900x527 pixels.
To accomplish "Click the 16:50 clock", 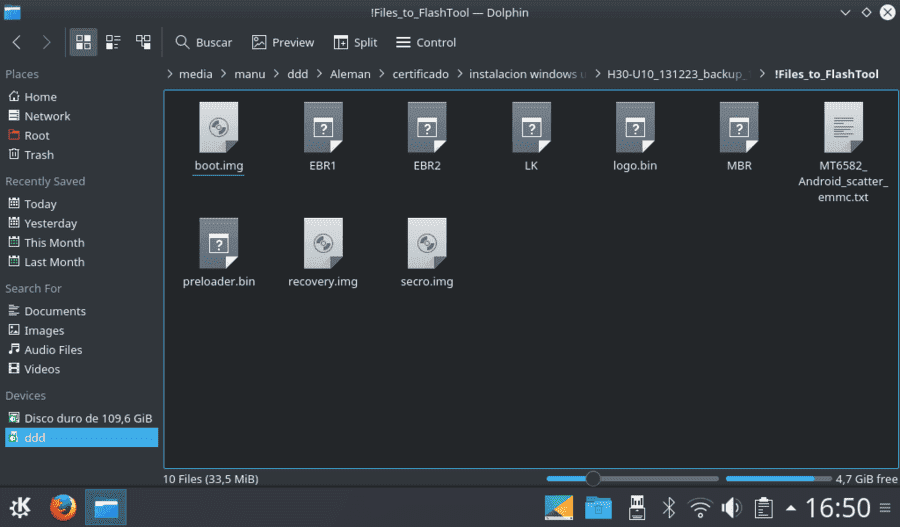I will [x=837, y=507].
